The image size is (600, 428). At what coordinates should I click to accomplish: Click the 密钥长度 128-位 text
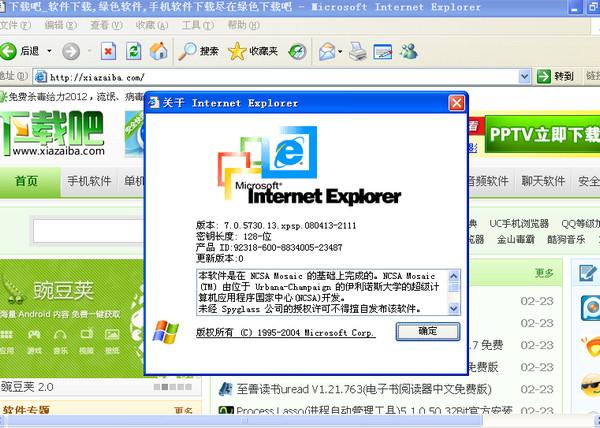point(233,236)
